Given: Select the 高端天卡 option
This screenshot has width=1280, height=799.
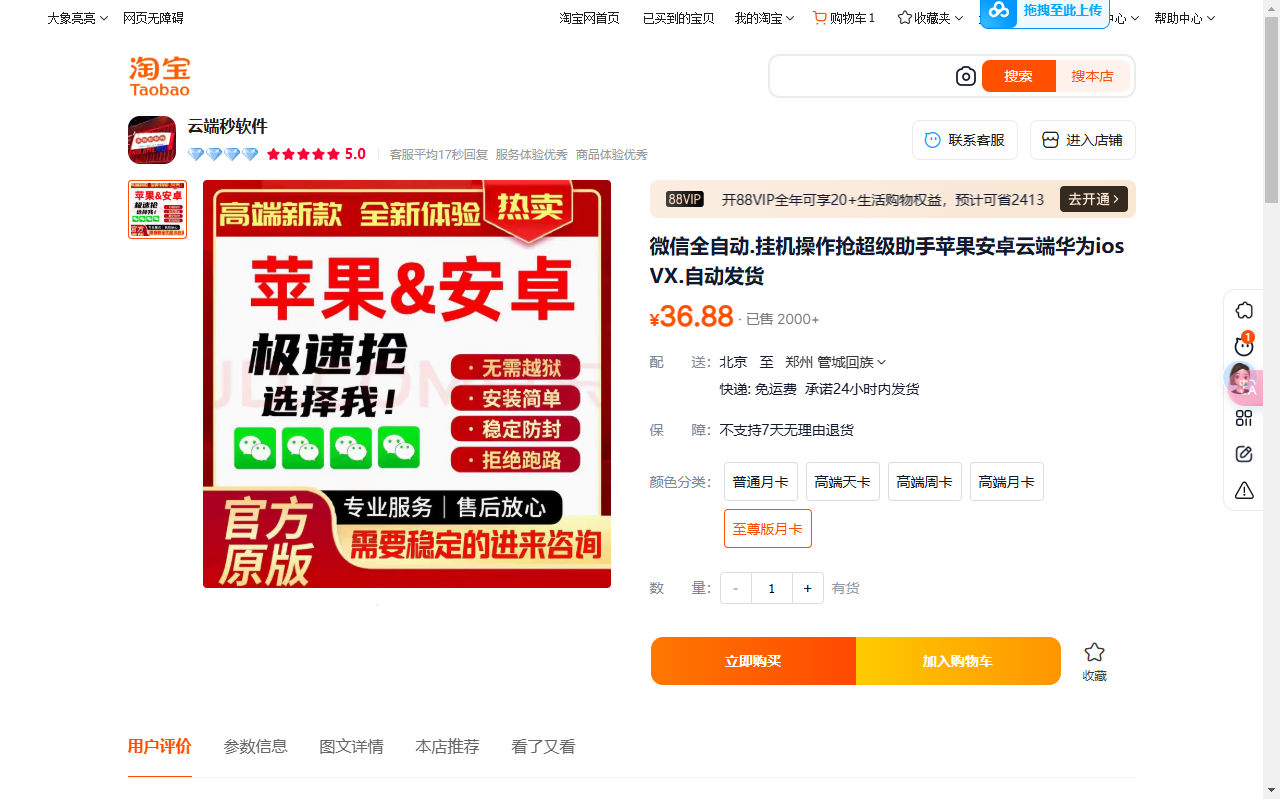Looking at the screenshot, I should point(843,482).
